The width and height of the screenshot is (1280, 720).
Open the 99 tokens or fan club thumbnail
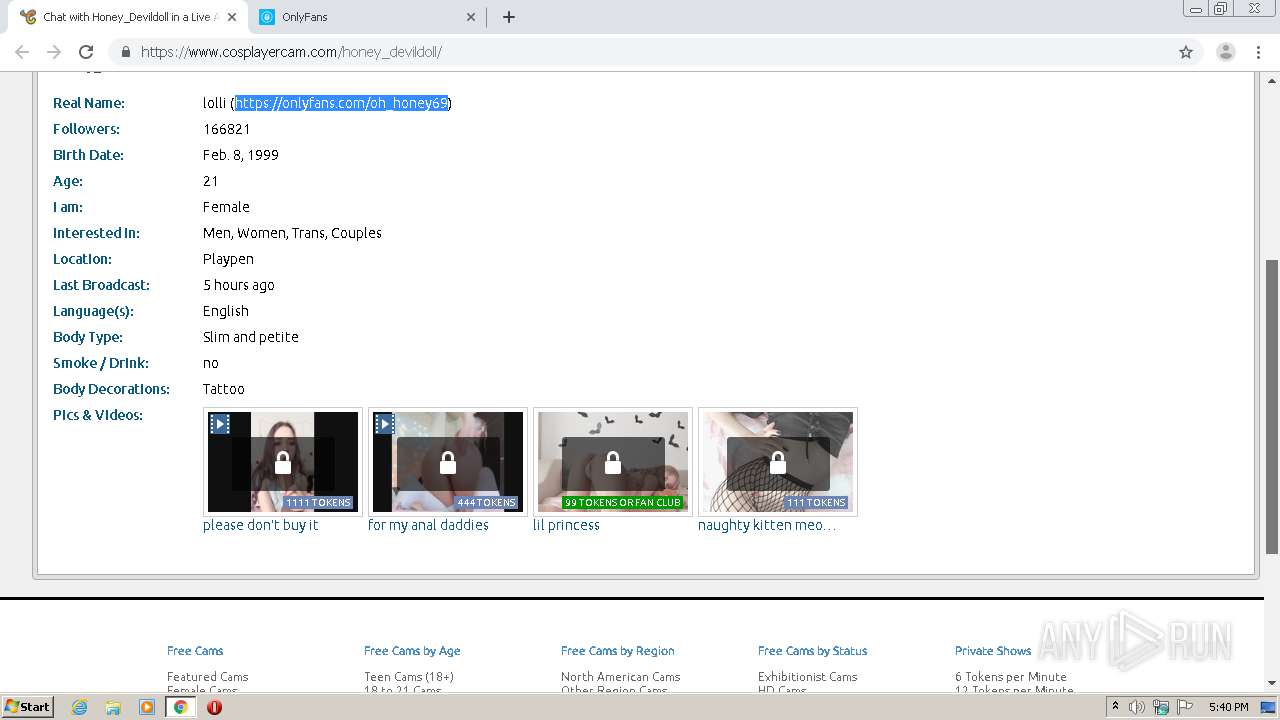coord(613,462)
